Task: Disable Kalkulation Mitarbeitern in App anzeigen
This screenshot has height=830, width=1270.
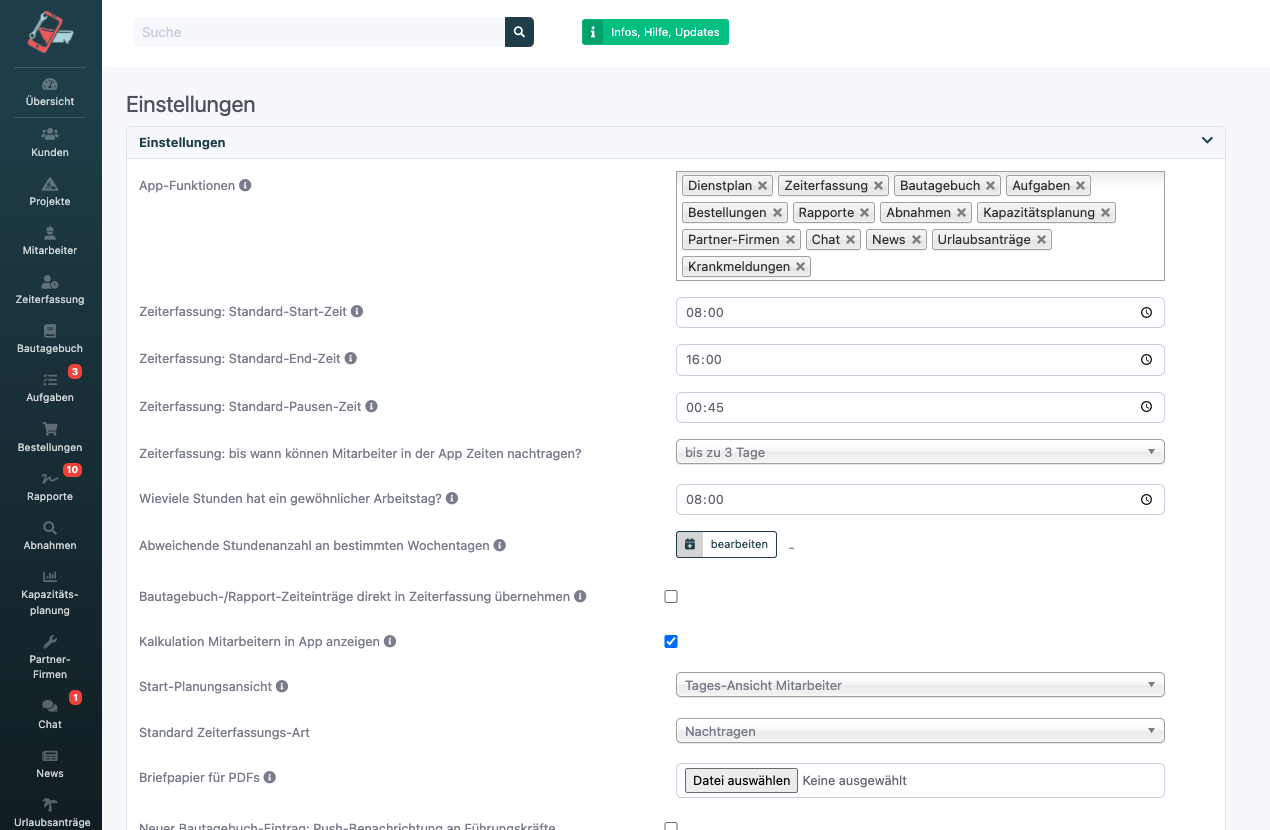Action: click(671, 641)
